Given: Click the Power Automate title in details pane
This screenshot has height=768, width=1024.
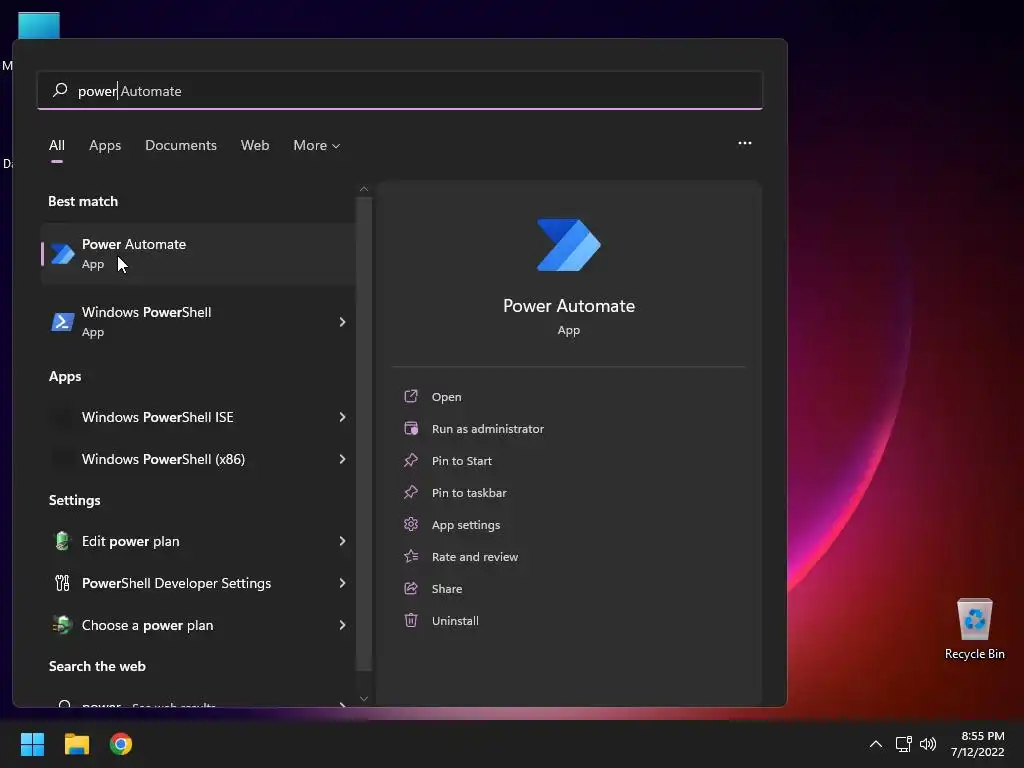Looking at the screenshot, I should (x=568, y=306).
